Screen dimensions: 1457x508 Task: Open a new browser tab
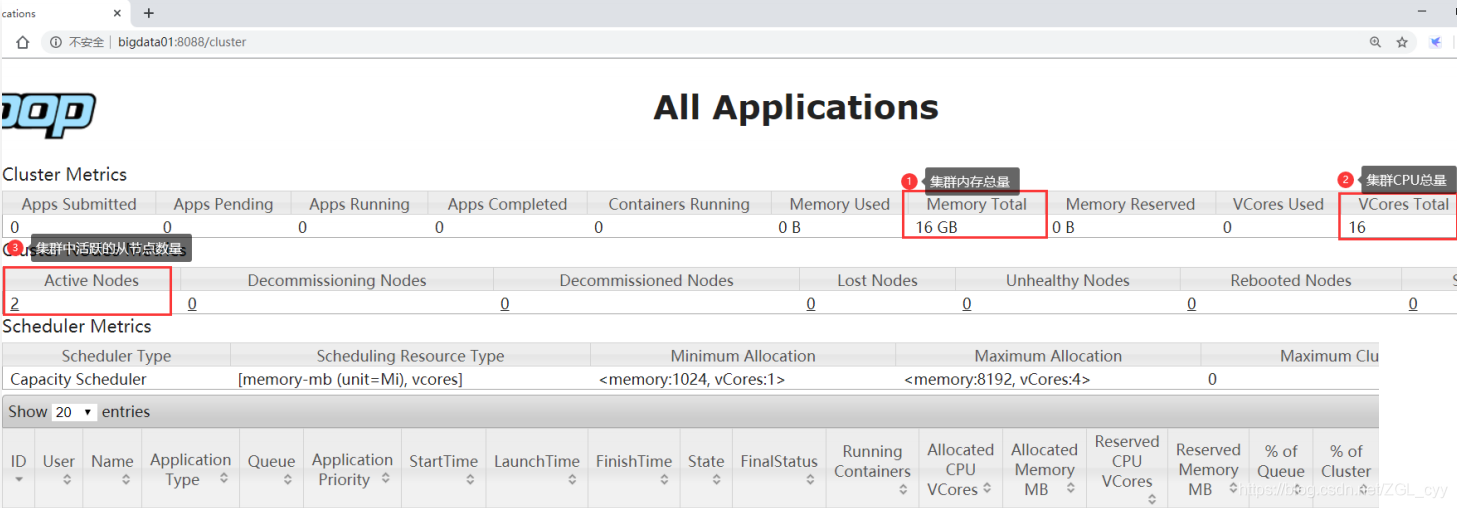click(149, 13)
